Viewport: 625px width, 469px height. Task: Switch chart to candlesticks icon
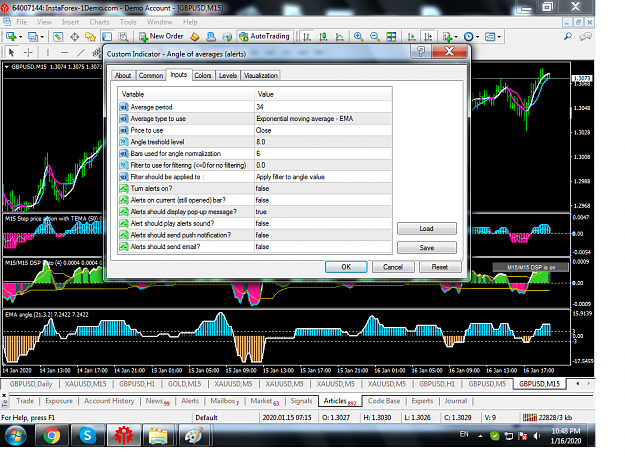323,37
